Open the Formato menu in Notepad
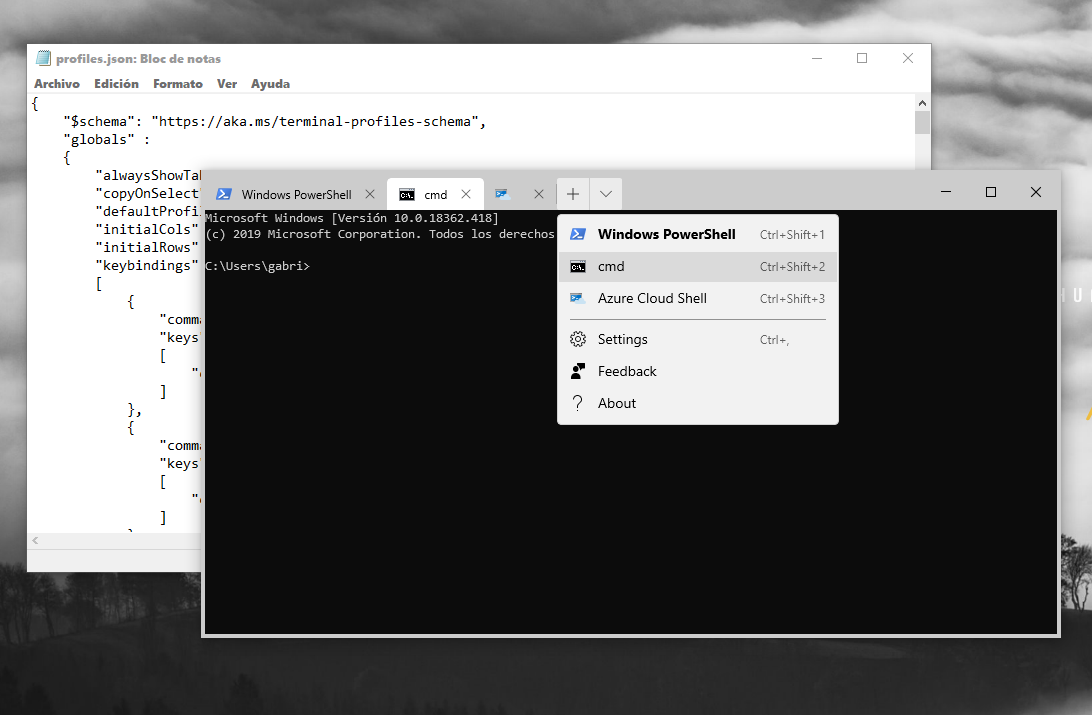 (x=177, y=83)
